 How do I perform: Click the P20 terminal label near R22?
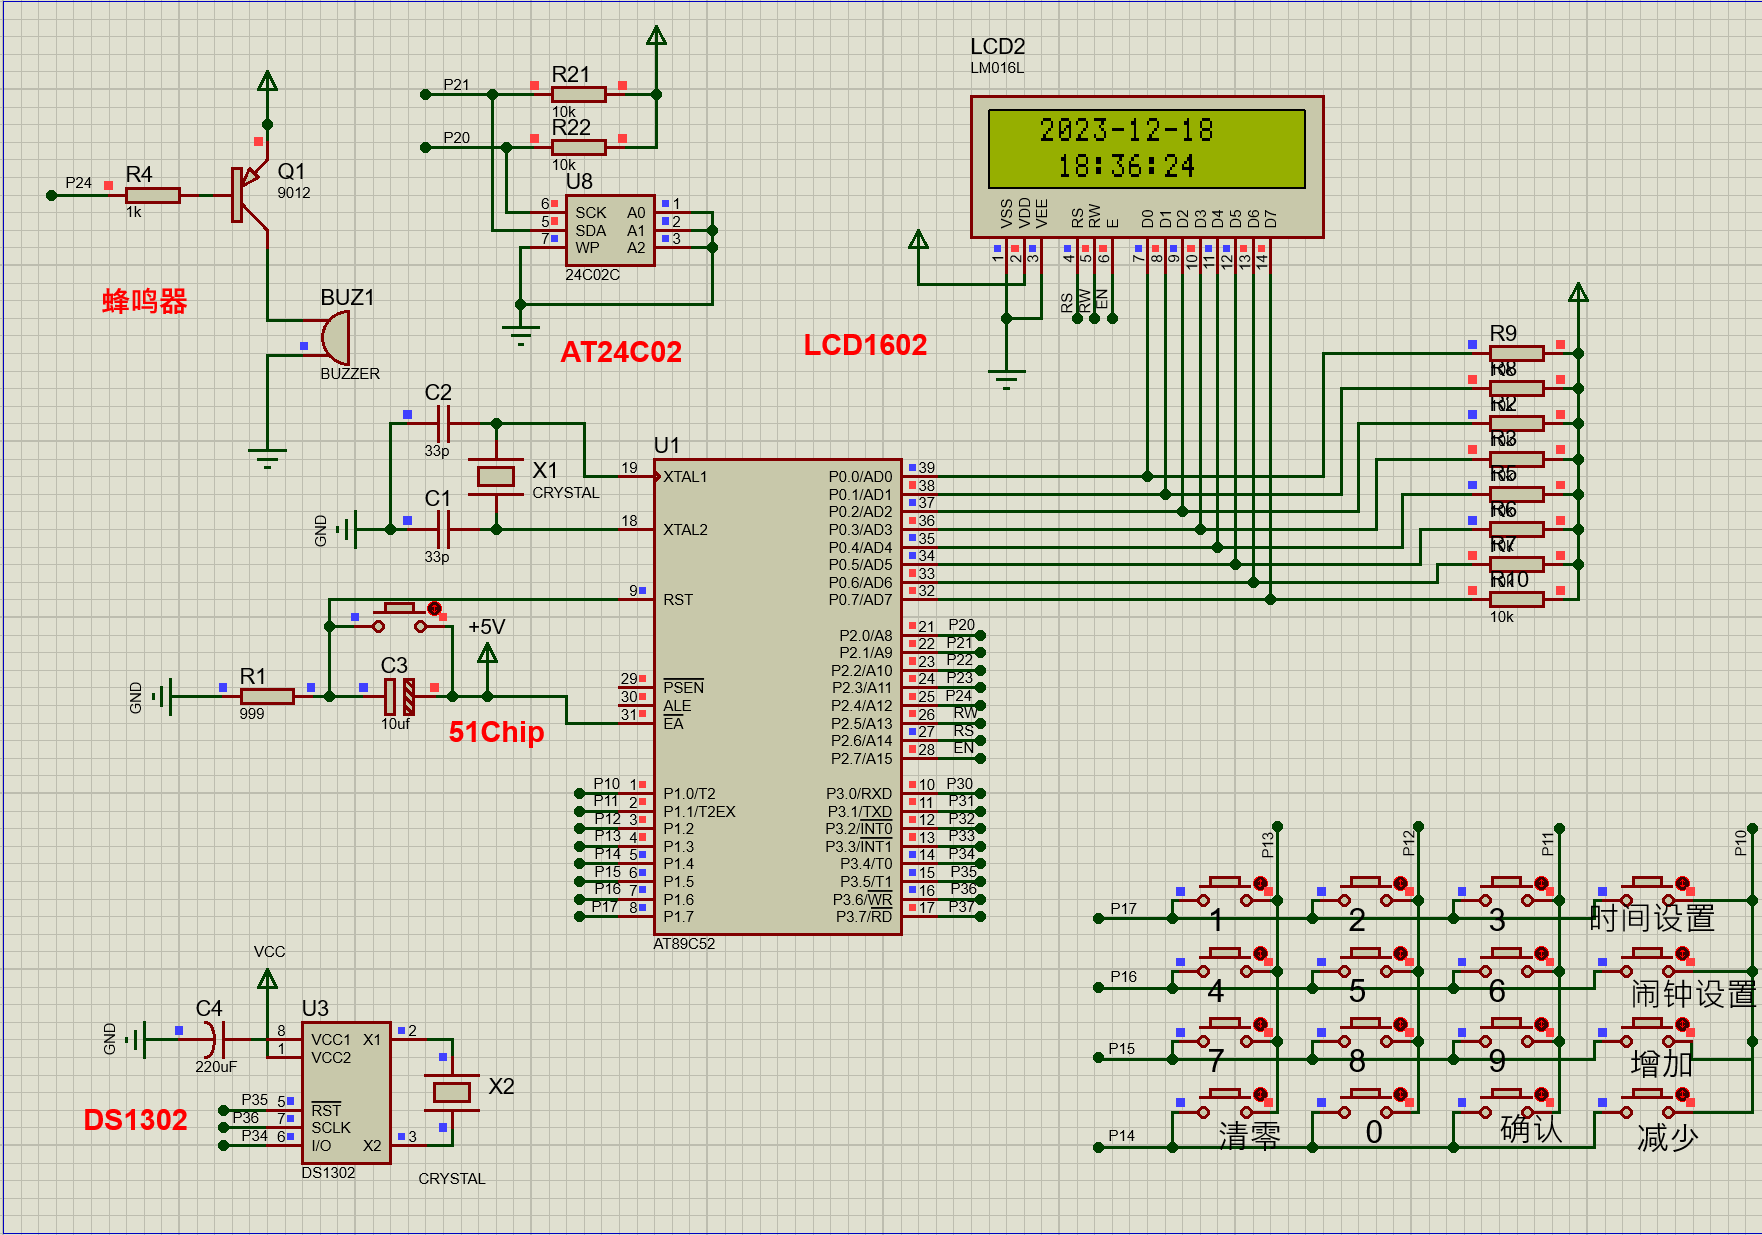click(456, 138)
